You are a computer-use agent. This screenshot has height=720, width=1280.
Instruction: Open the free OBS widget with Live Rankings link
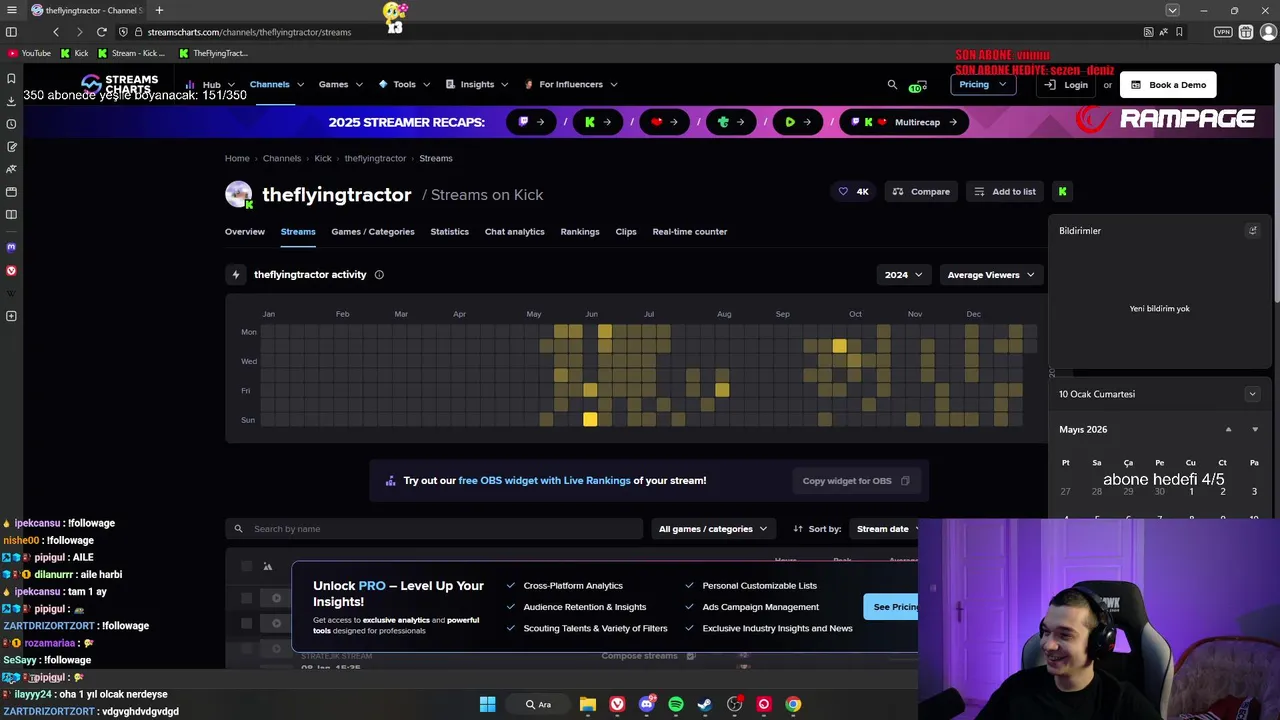coord(544,480)
